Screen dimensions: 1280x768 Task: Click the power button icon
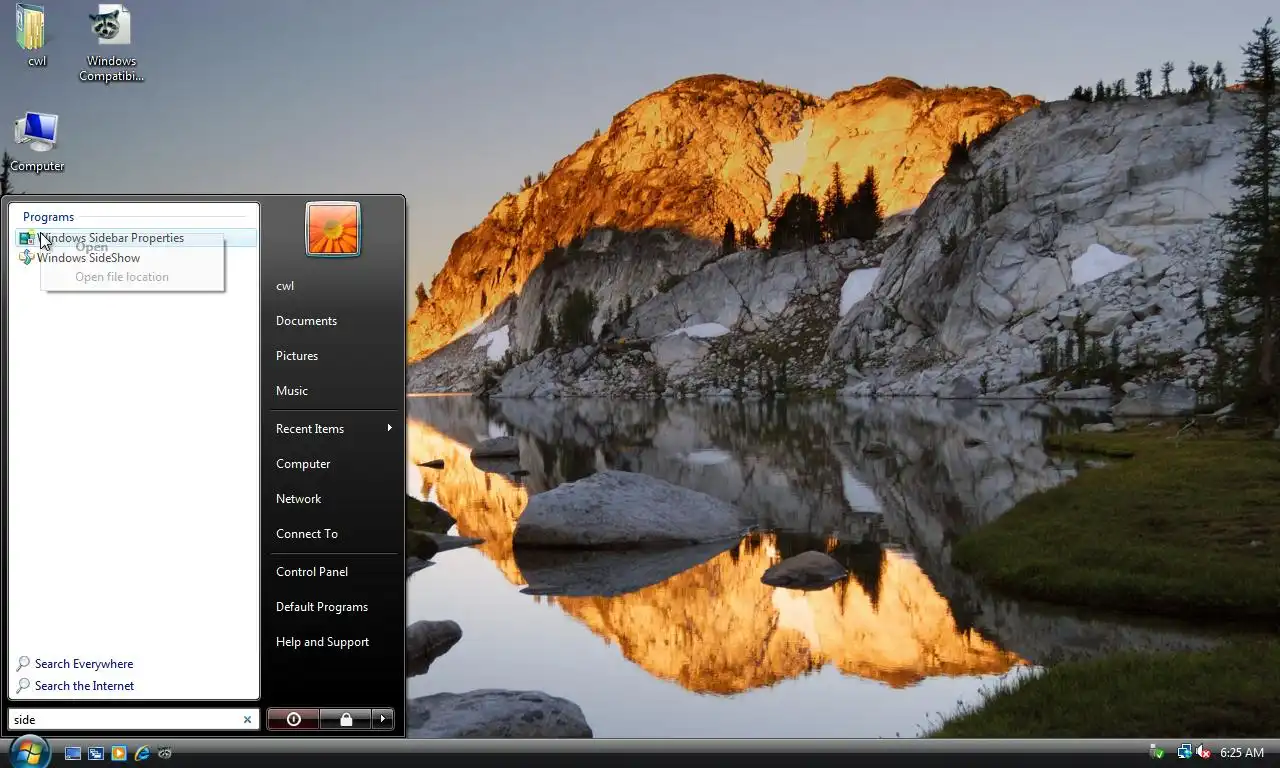[x=294, y=719]
